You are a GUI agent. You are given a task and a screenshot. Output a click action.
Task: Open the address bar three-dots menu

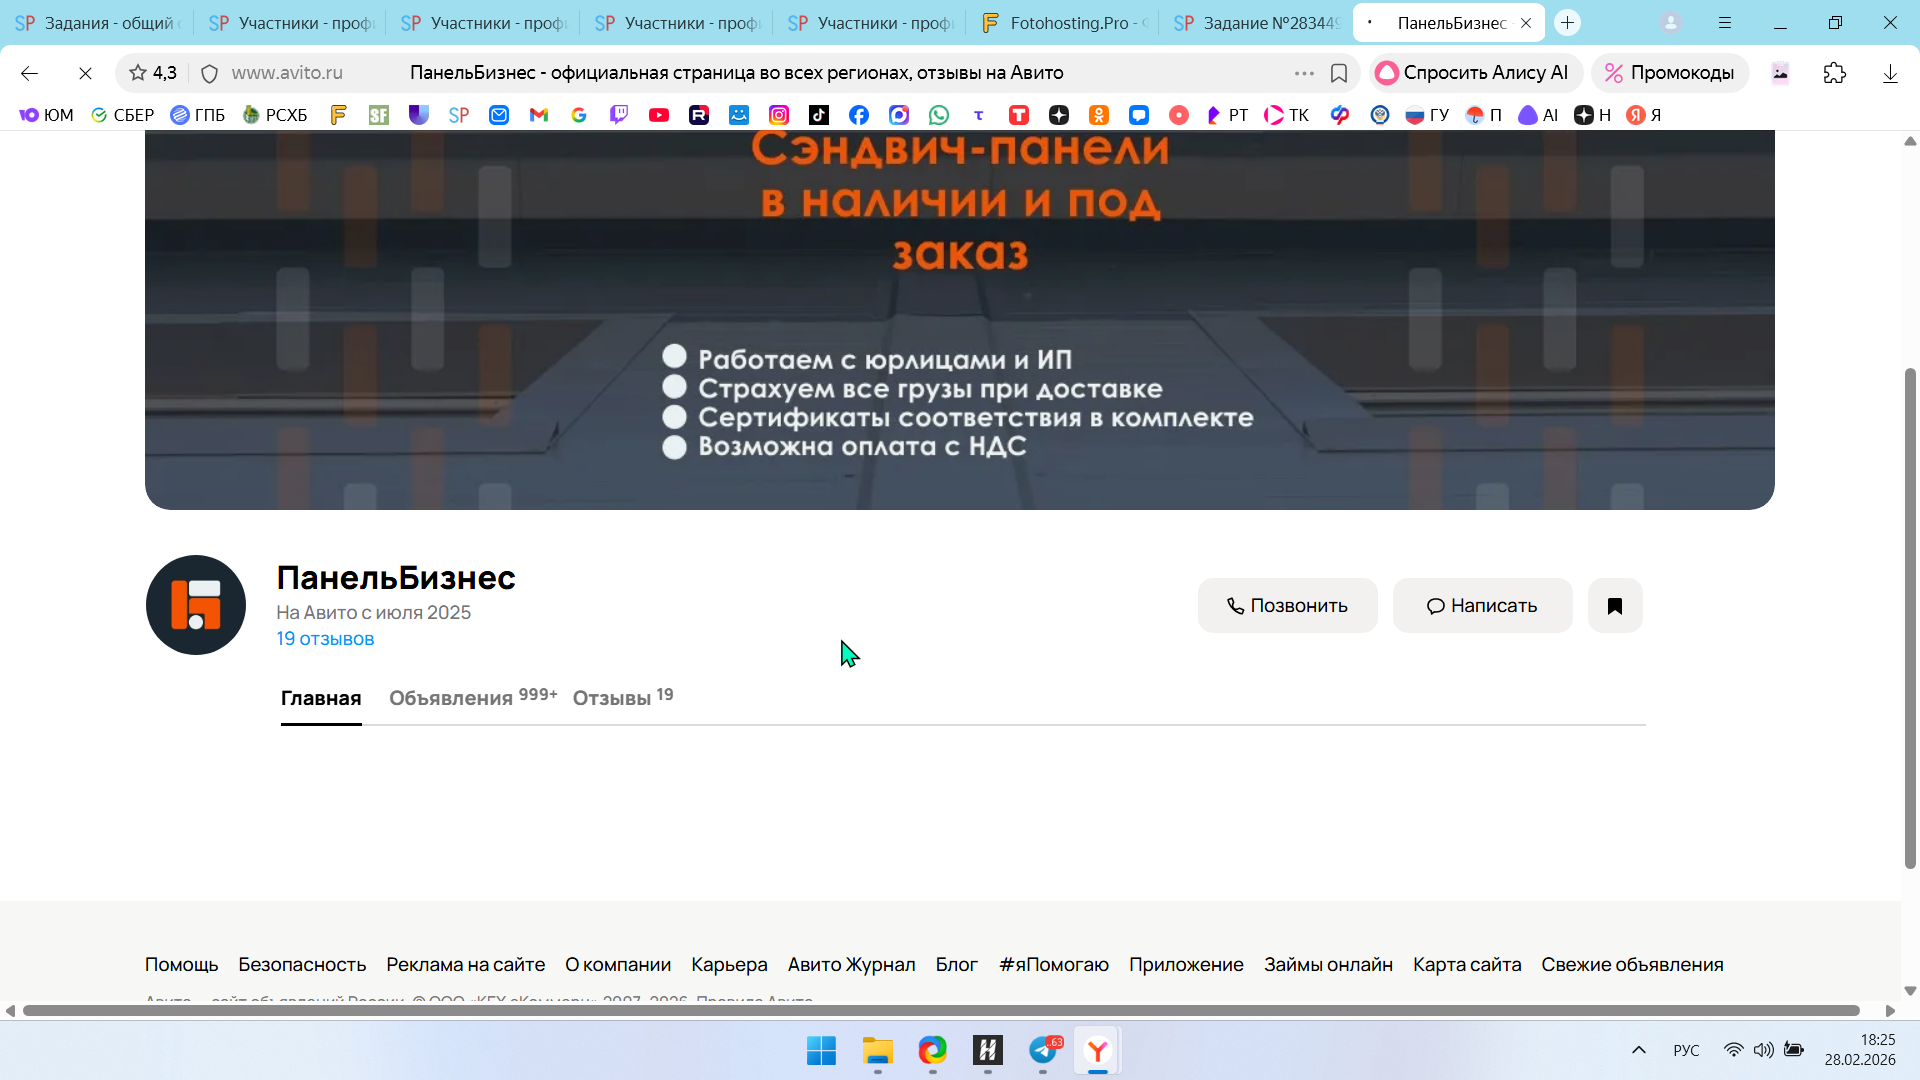tap(1304, 73)
